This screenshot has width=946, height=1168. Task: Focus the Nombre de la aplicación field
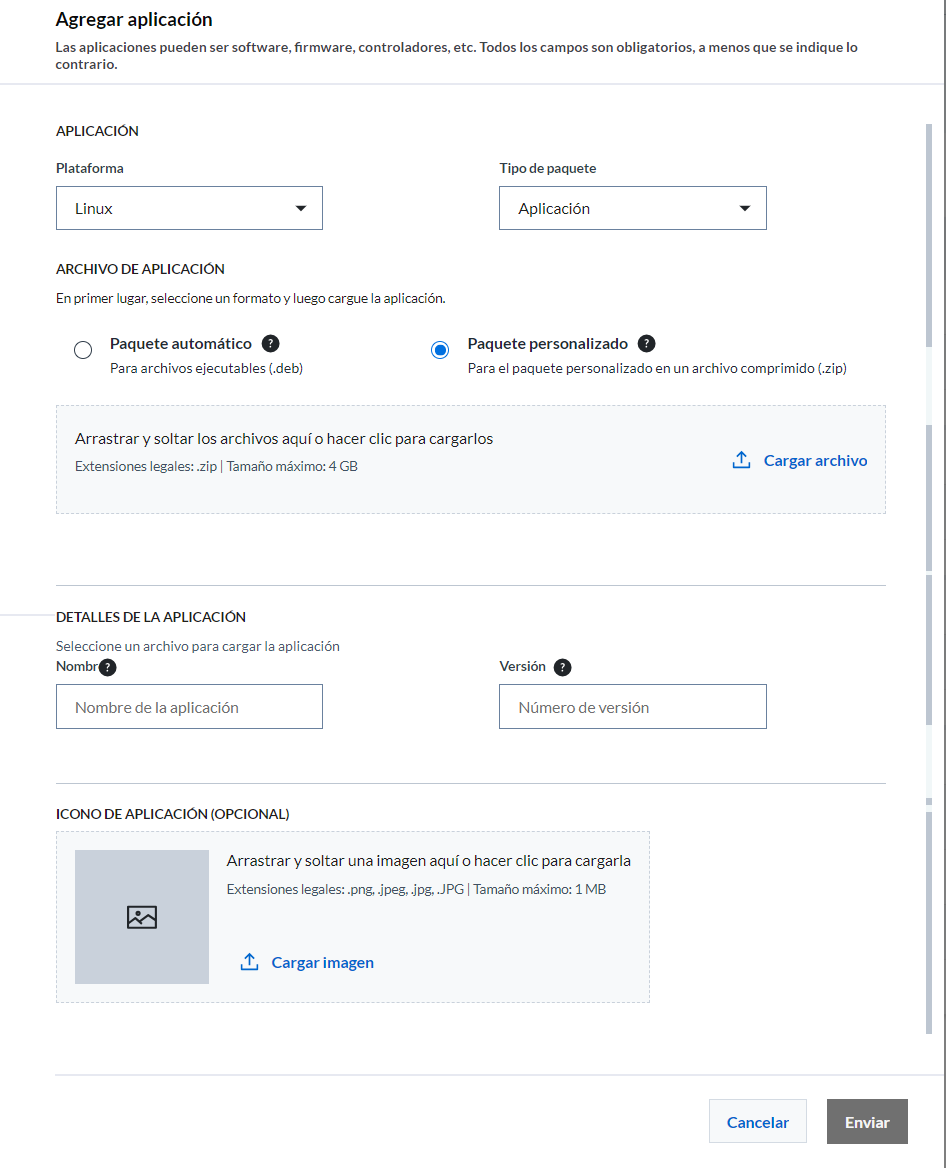189,706
